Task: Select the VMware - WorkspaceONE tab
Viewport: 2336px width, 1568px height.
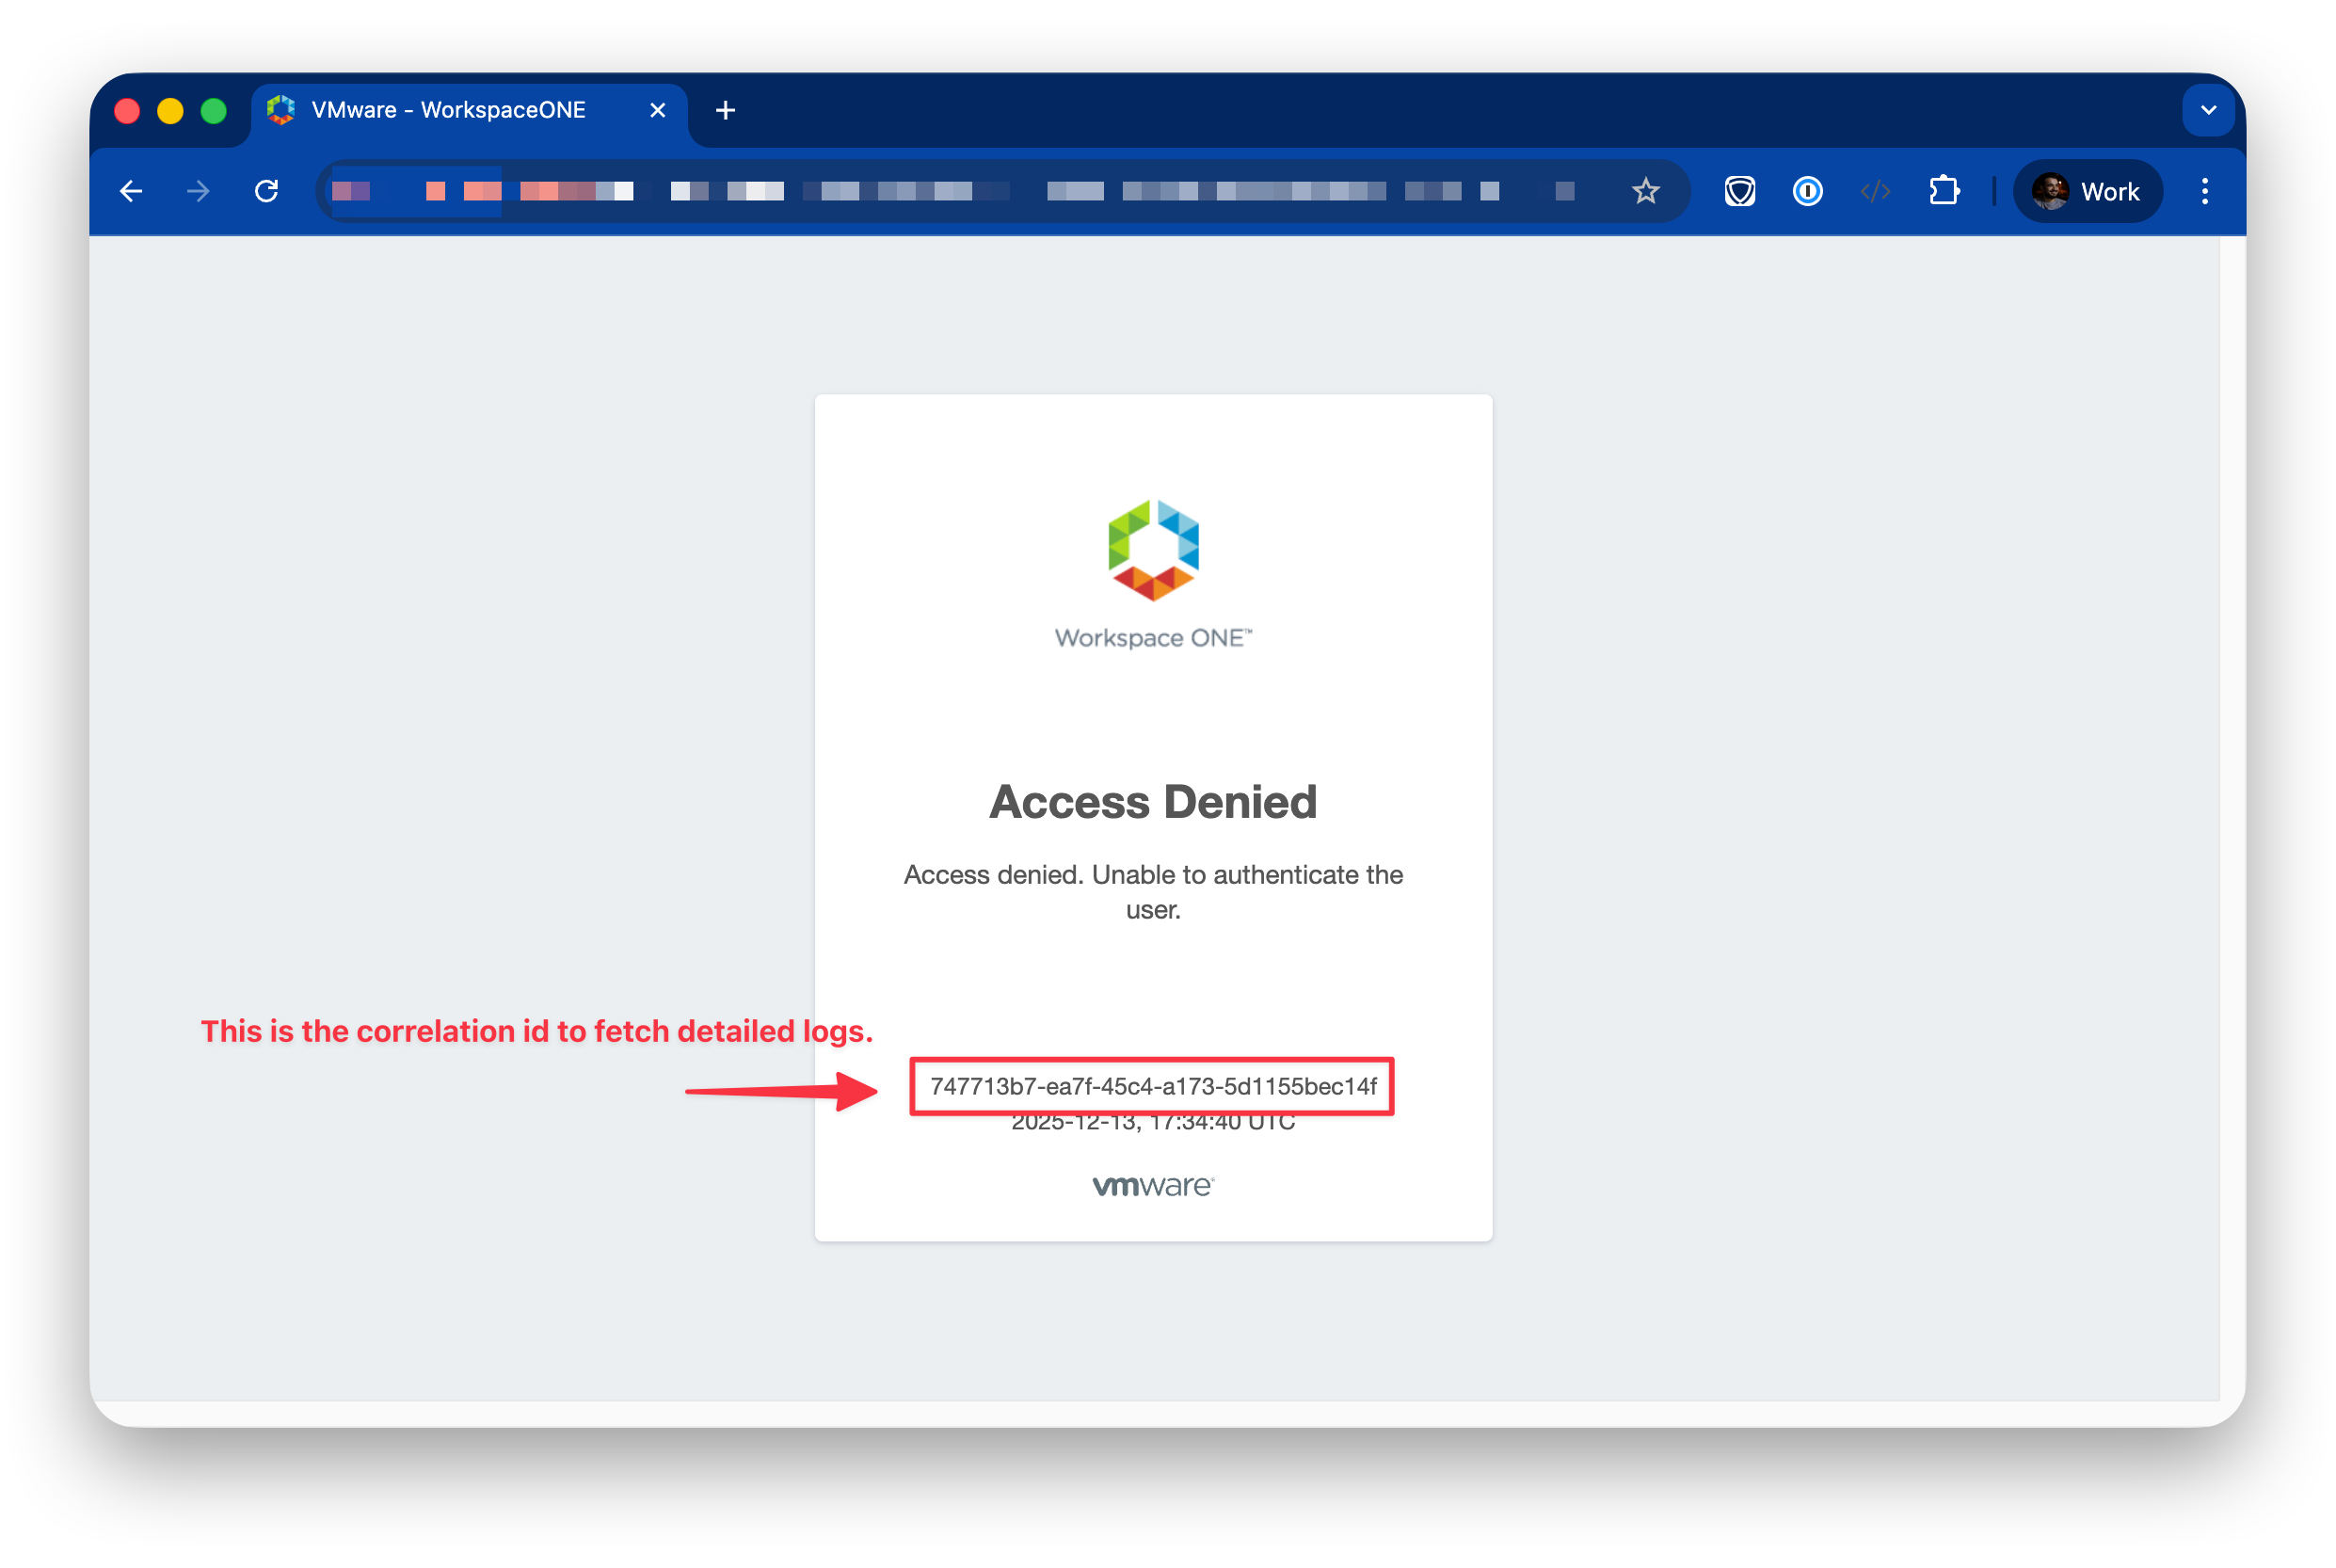Action: [448, 110]
